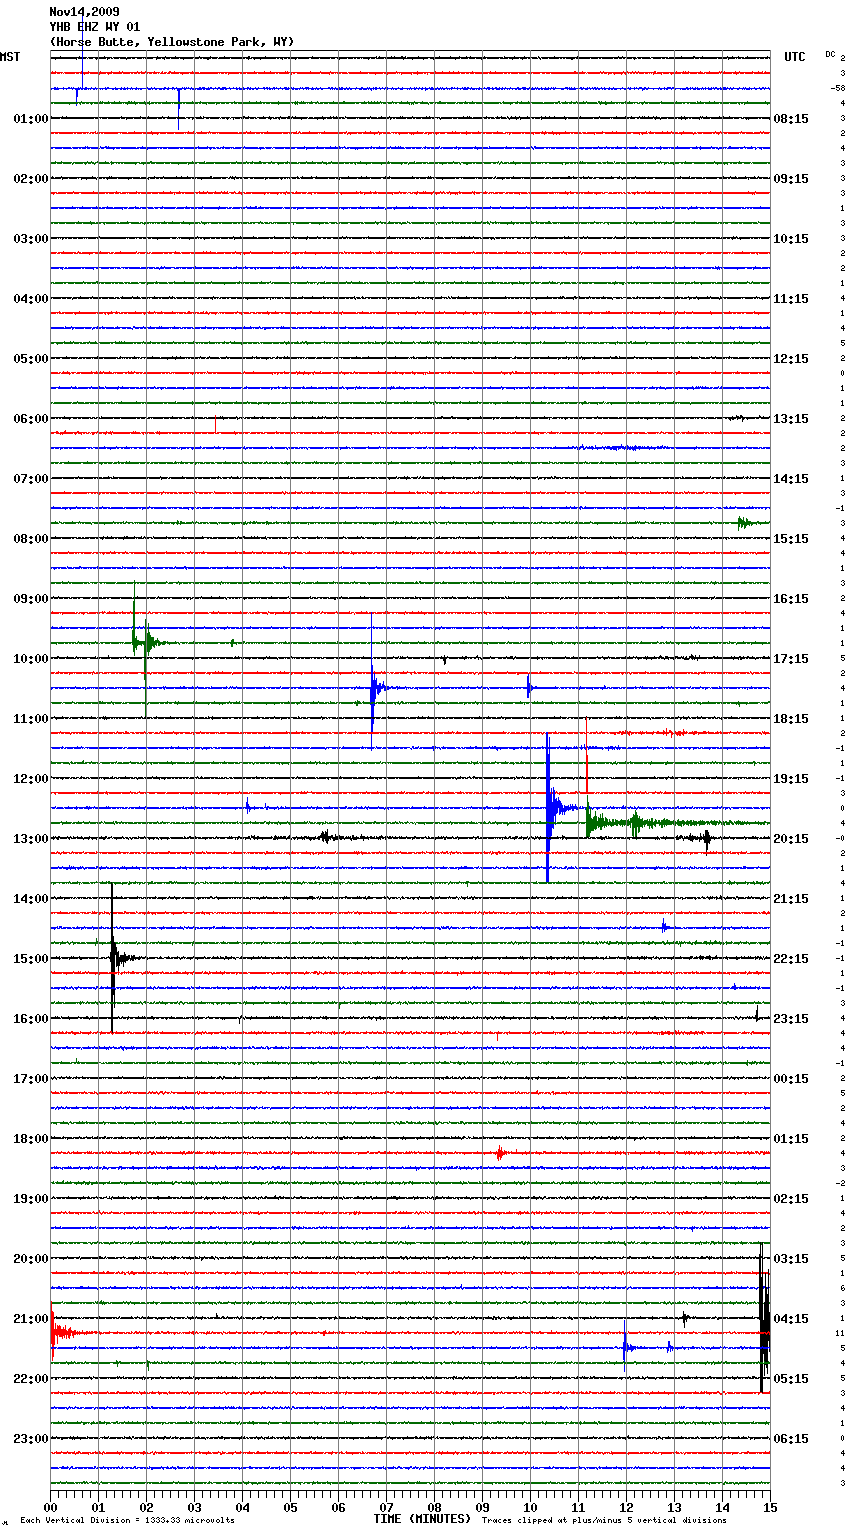Click the "UTC" column header
Image resolution: width=850 pixels, height=1534 pixels.
click(794, 57)
